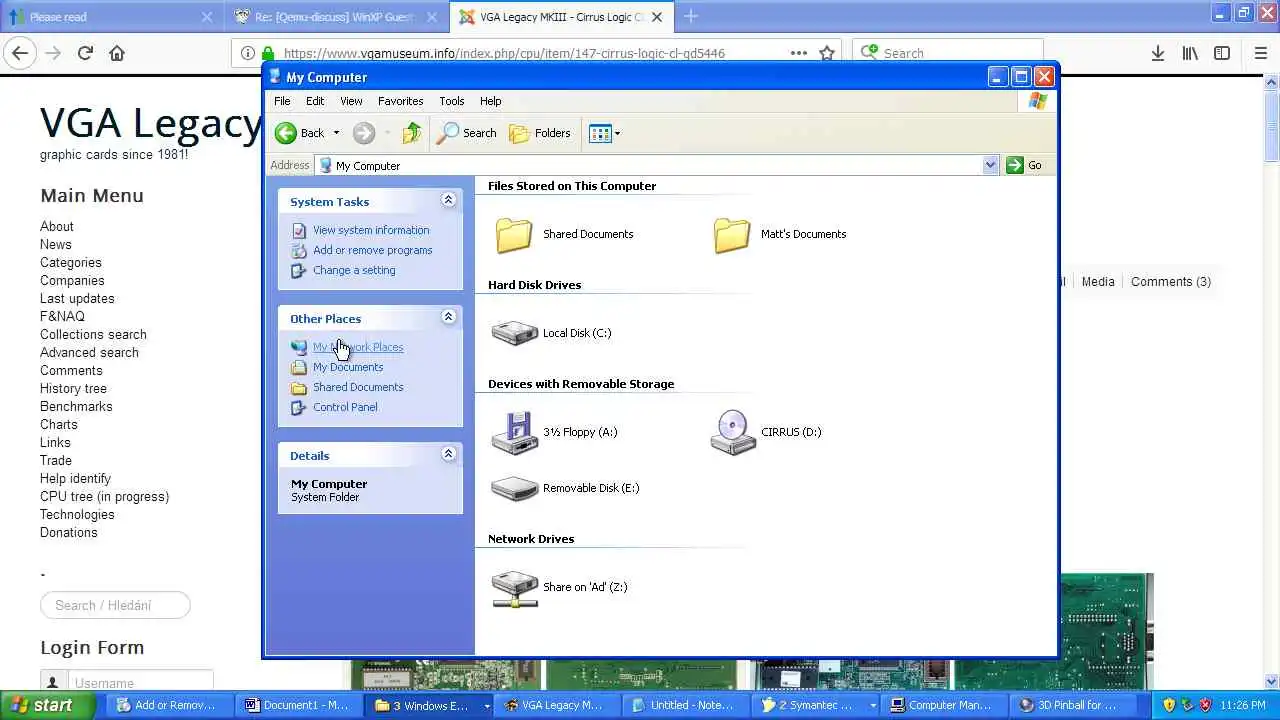Toggle the Firefox sidebar icon
Screen dimensions: 1280x720
coord(1222,53)
